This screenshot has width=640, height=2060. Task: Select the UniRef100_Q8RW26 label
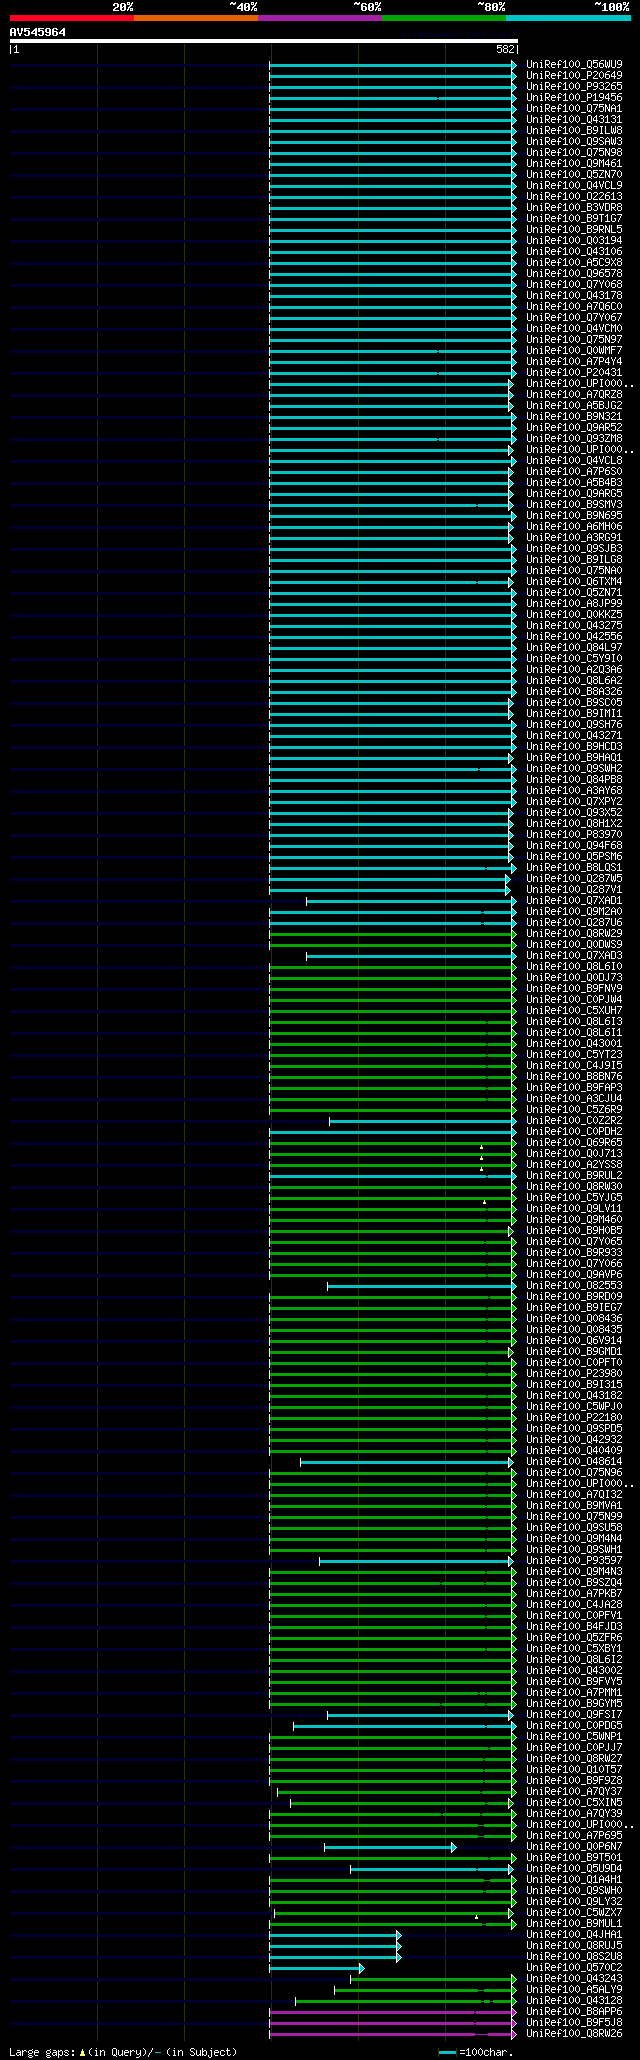point(574,2033)
